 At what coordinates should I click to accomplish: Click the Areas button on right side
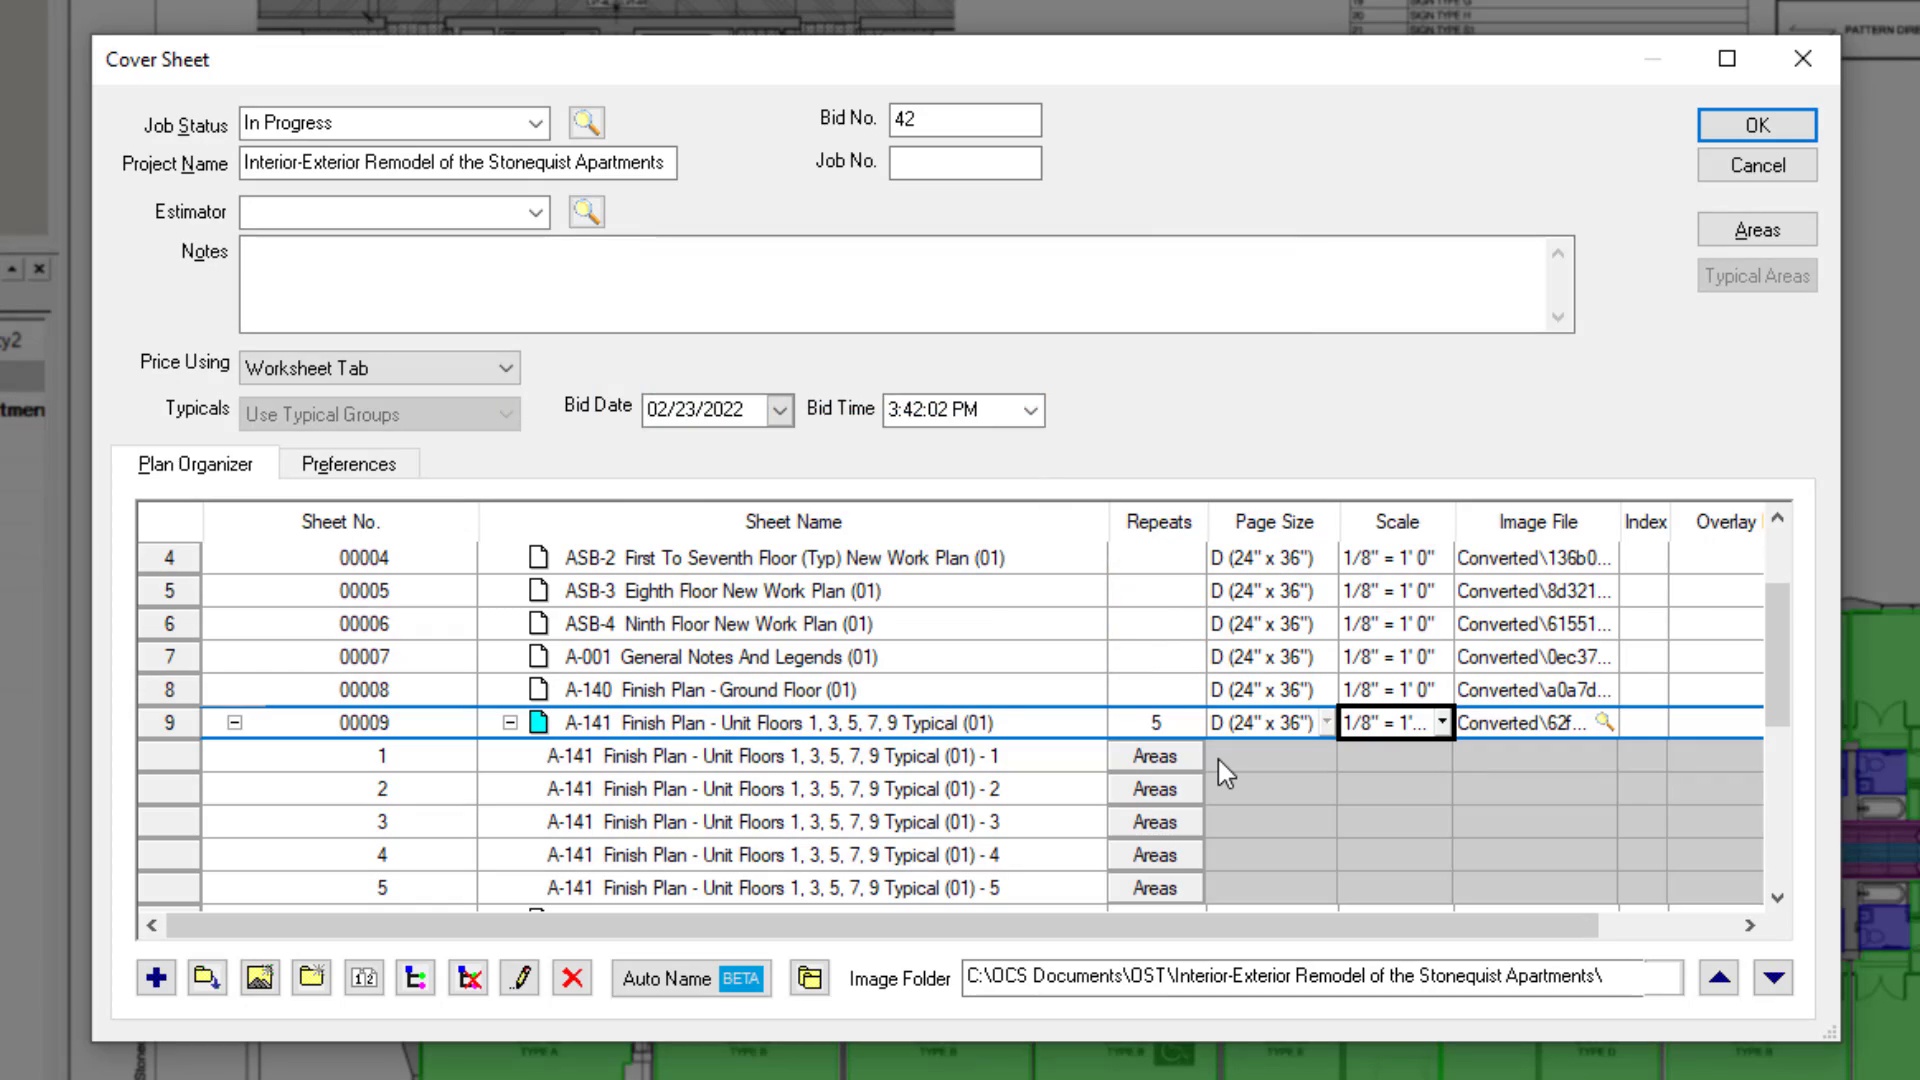point(1756,230)
